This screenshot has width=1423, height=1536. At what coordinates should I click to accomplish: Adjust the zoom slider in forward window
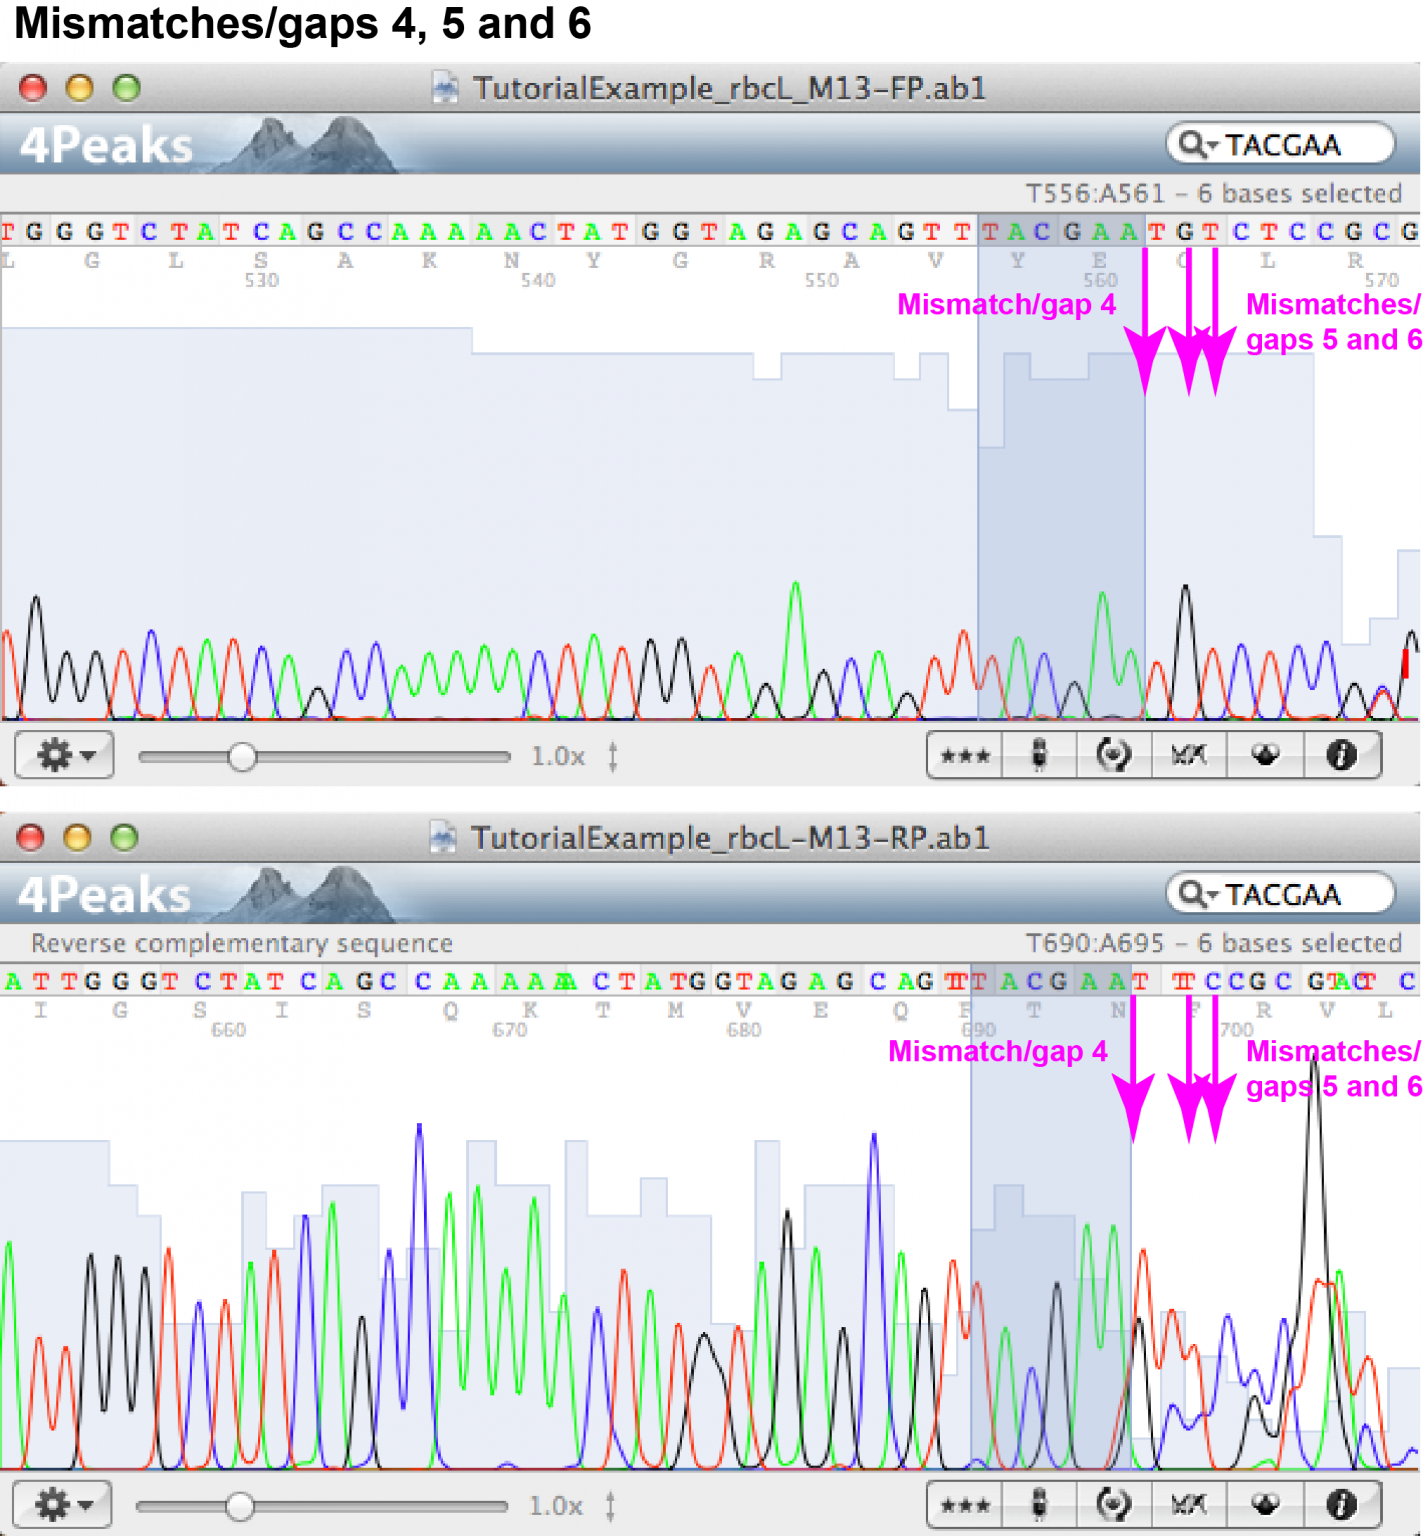(243, 757)
